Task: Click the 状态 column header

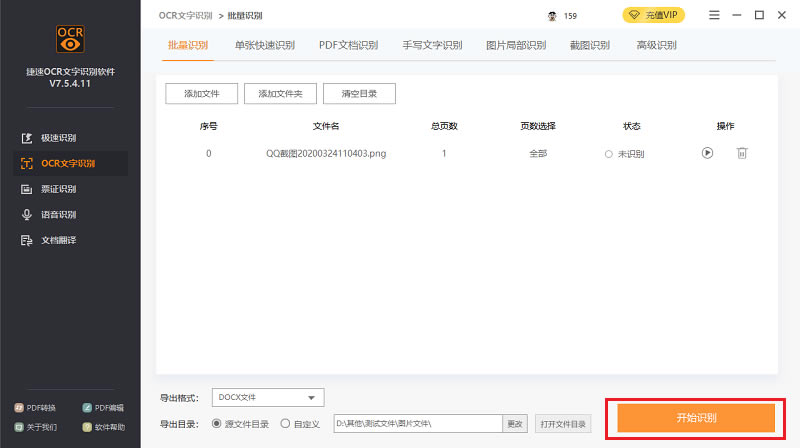Action: [632, 126]
